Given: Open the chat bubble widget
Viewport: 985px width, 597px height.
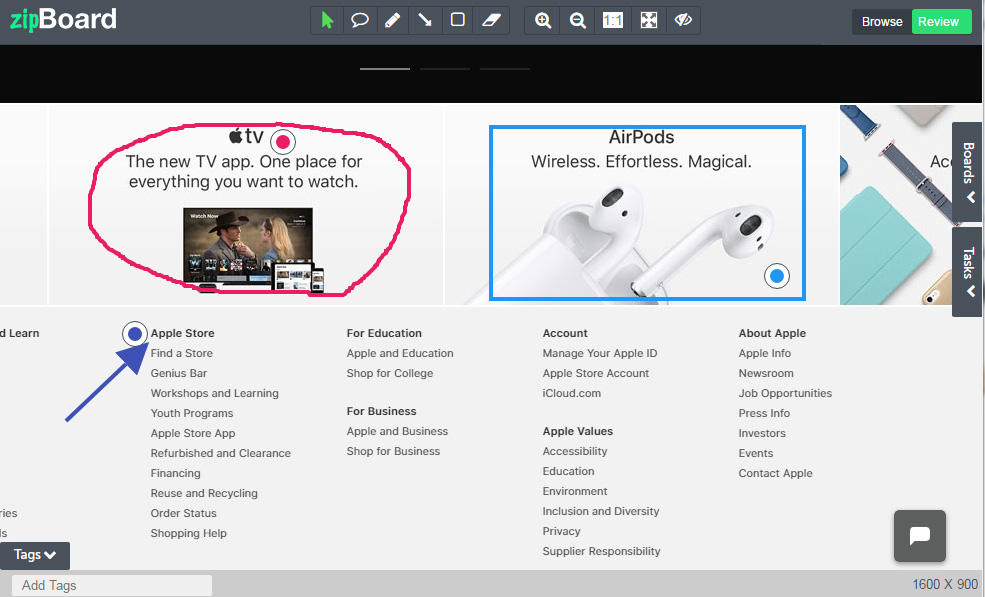Looking at the screenshot, I should coord(919,535).
